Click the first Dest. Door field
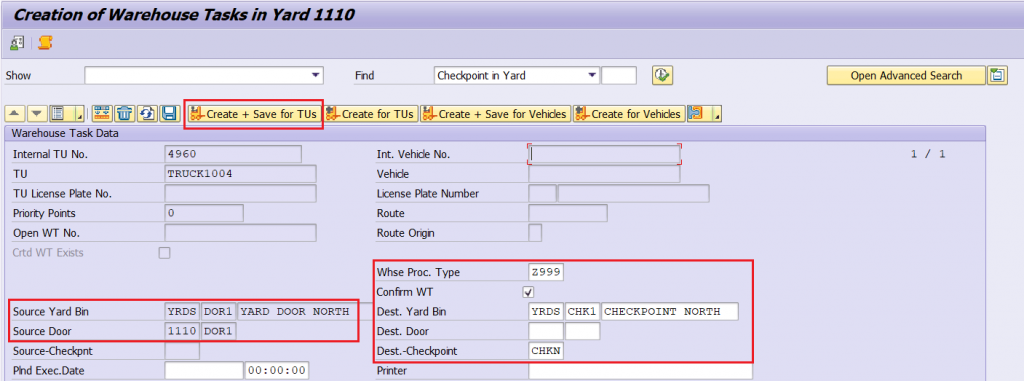The width and height of the screenshot is (1024, 381). pyautogui.click(x=546, y=331)
